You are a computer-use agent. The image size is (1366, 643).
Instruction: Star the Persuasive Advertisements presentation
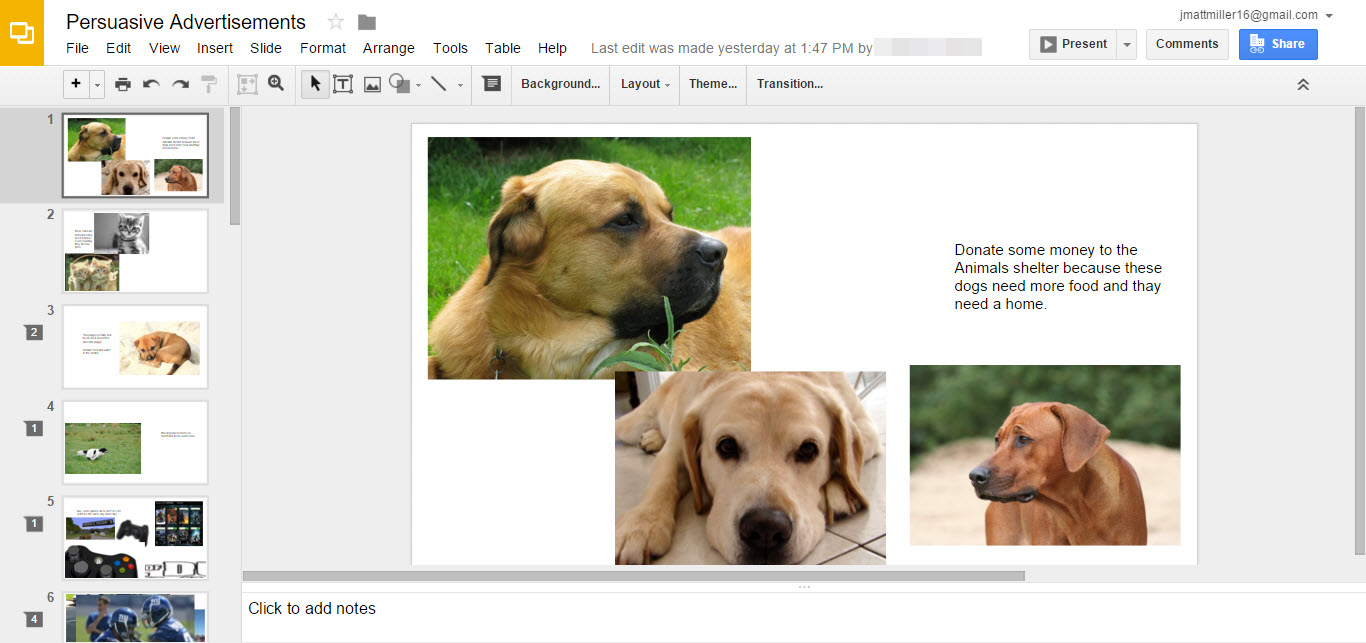(336, 22)
